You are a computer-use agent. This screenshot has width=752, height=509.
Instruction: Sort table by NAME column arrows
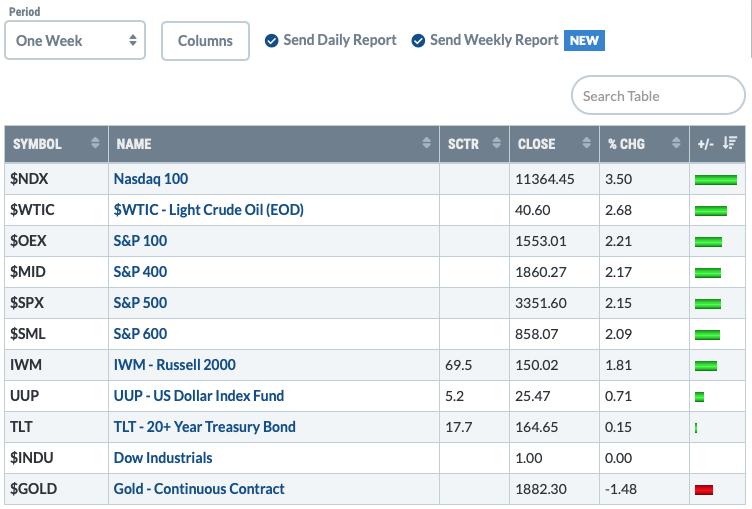[x=426, y=143]
